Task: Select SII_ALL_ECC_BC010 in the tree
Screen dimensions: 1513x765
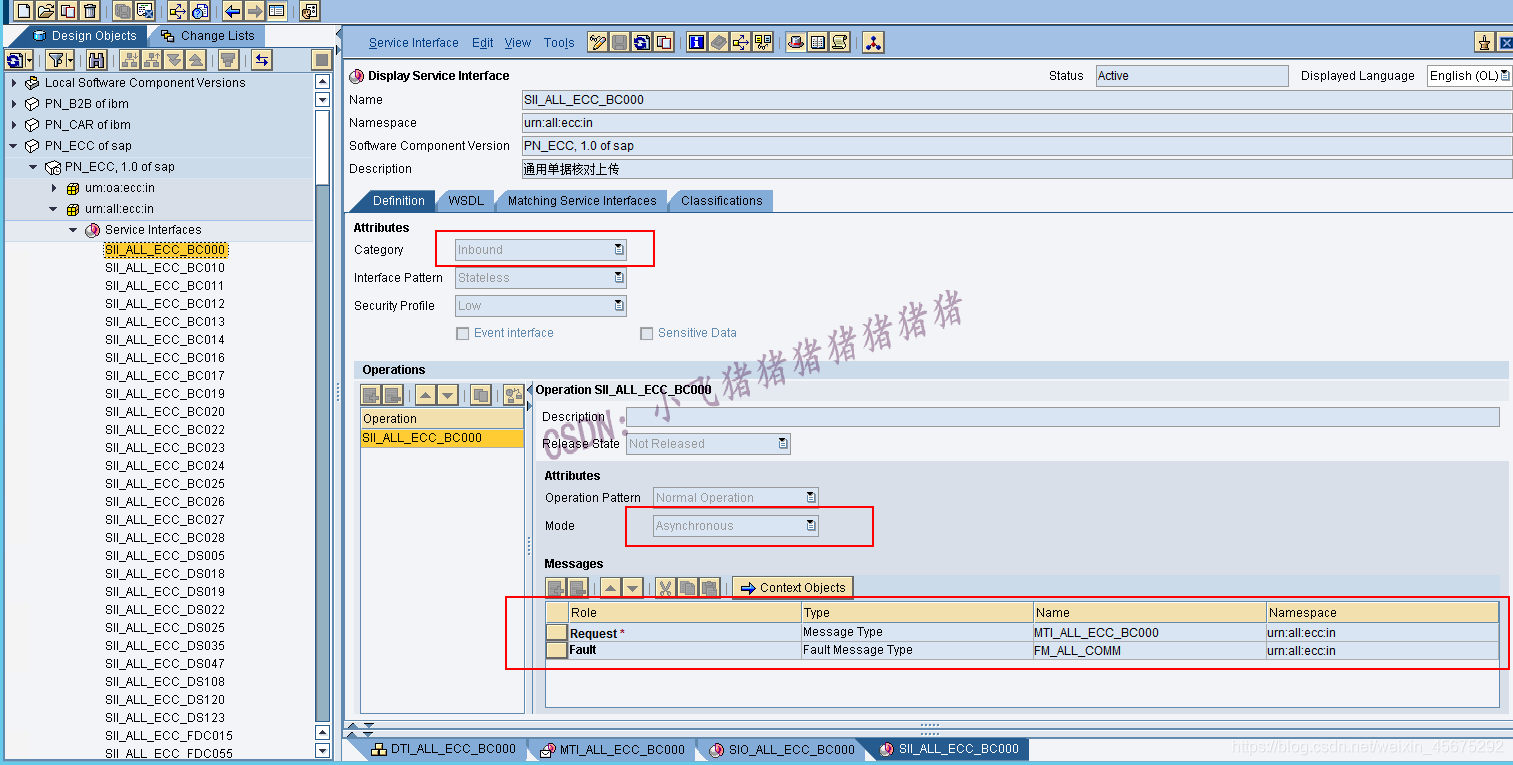Action: point(165,268)
